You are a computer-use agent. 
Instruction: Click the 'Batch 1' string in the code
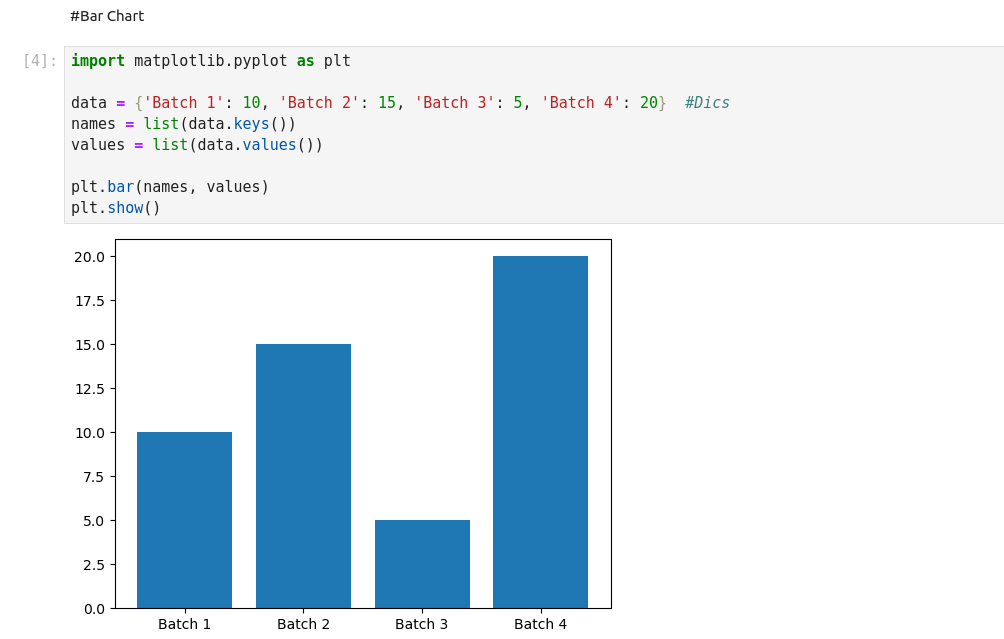tap(183, 103)
